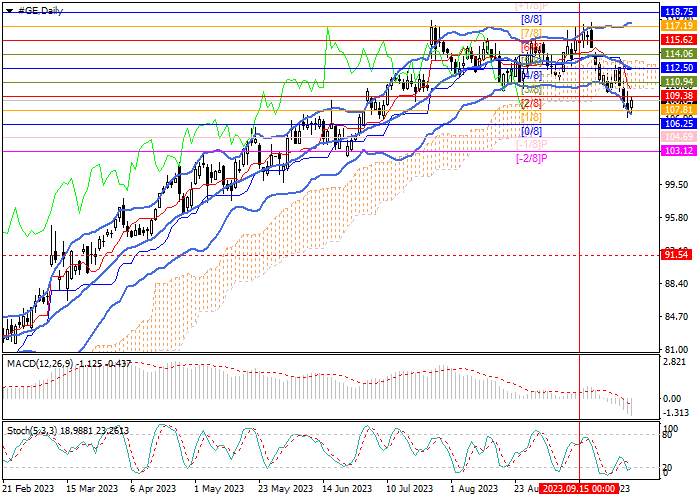Viewport: 700px width, 500px height.
Task: Select the 106.25 blue price label
Action: 678,123
